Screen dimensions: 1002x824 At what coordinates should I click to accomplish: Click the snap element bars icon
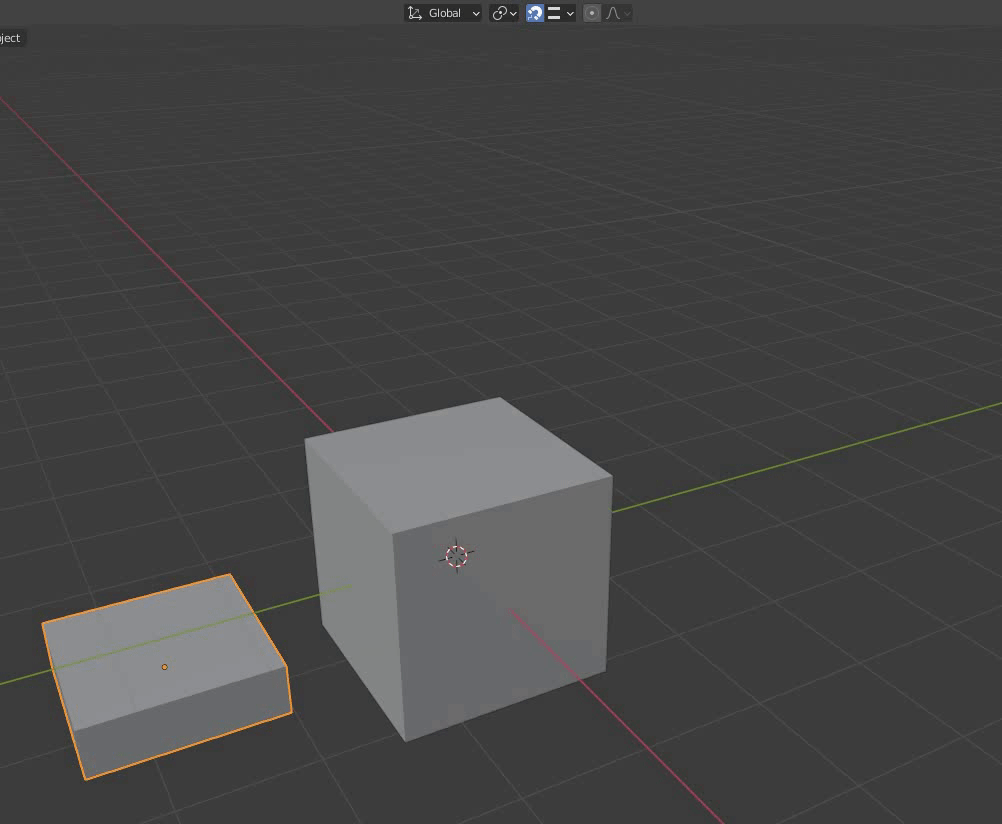point(554,13)
